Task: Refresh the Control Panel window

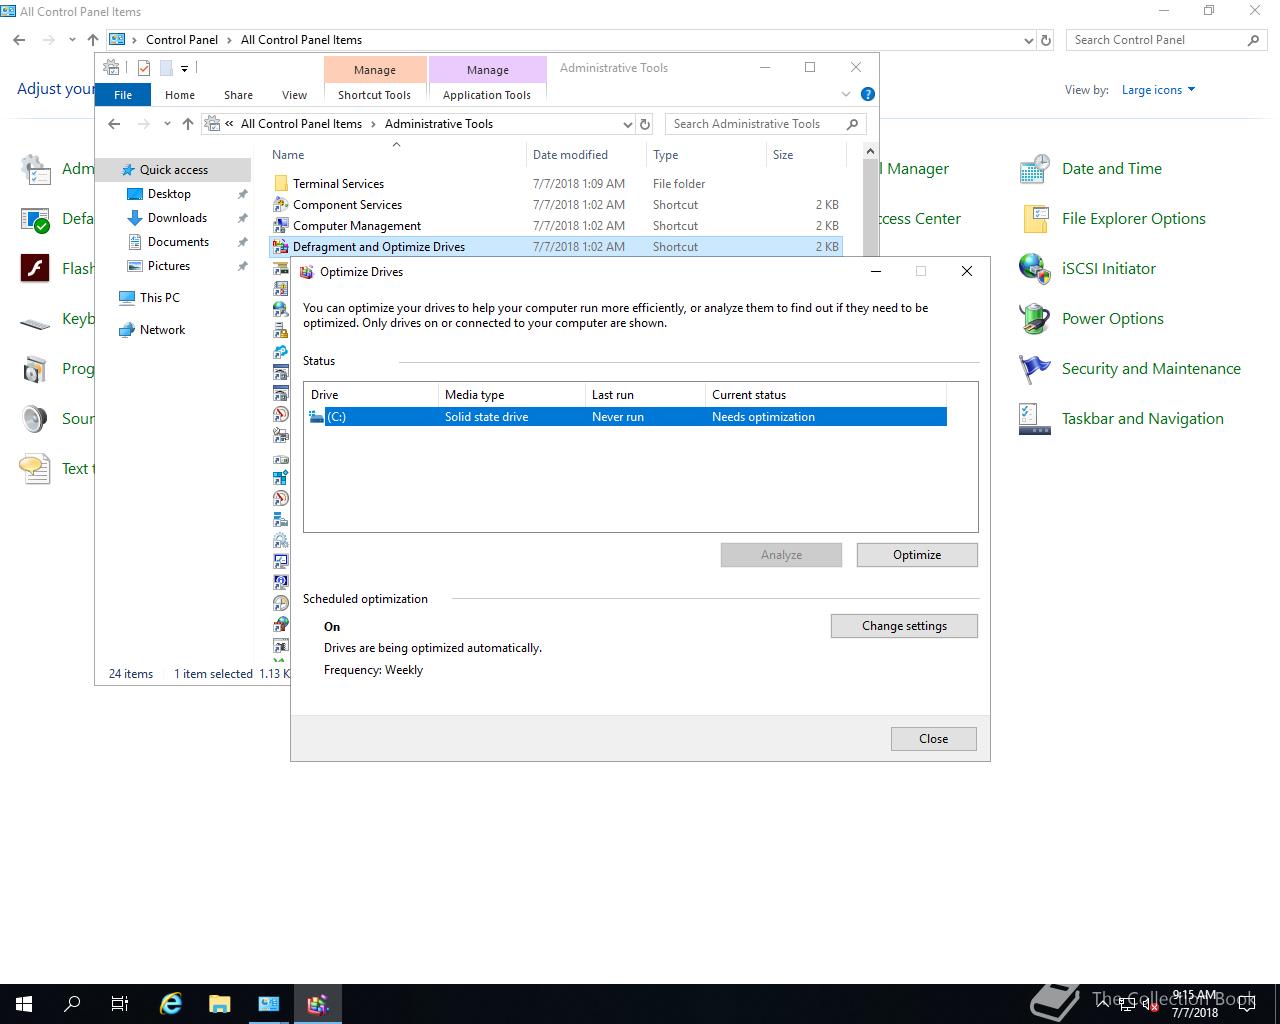Action: click(x=1046, y=40)
